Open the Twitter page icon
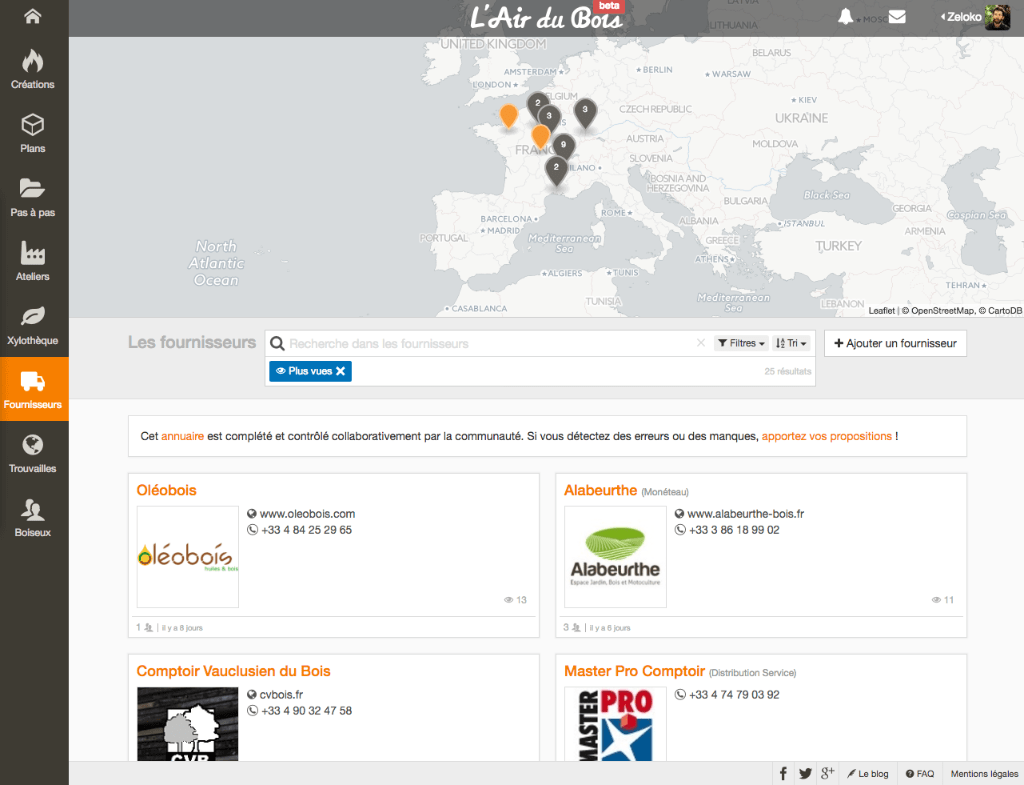The image size is (1024, 785). (x=805, y=774)
